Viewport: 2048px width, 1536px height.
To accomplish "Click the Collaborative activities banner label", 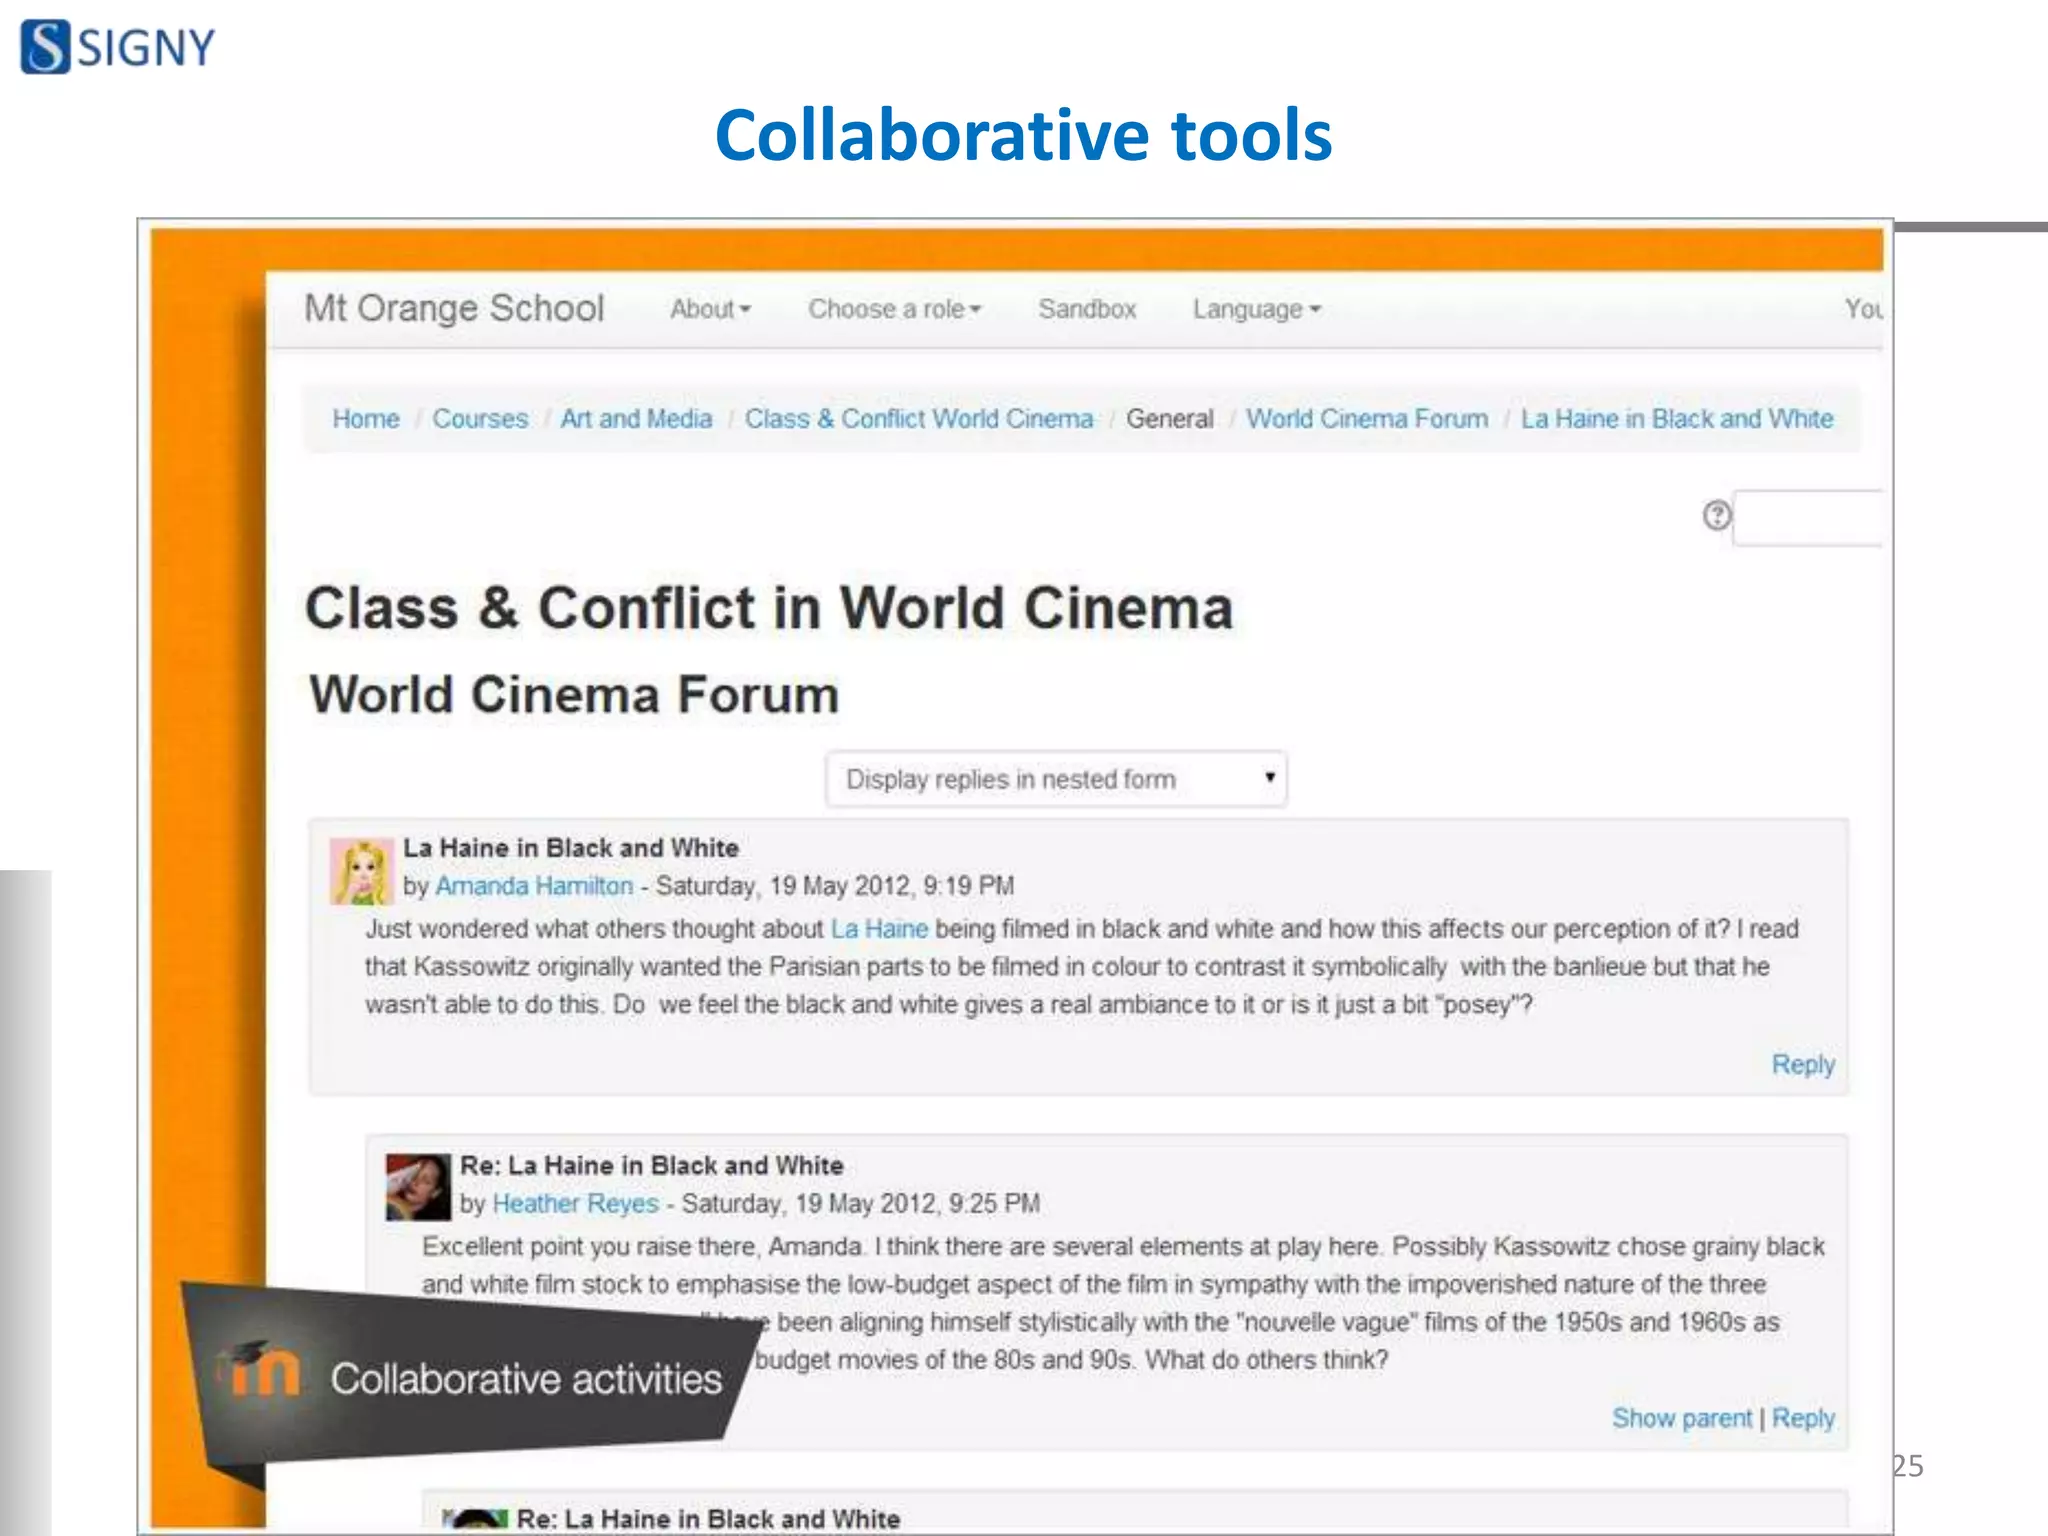I will (526, 1379).
